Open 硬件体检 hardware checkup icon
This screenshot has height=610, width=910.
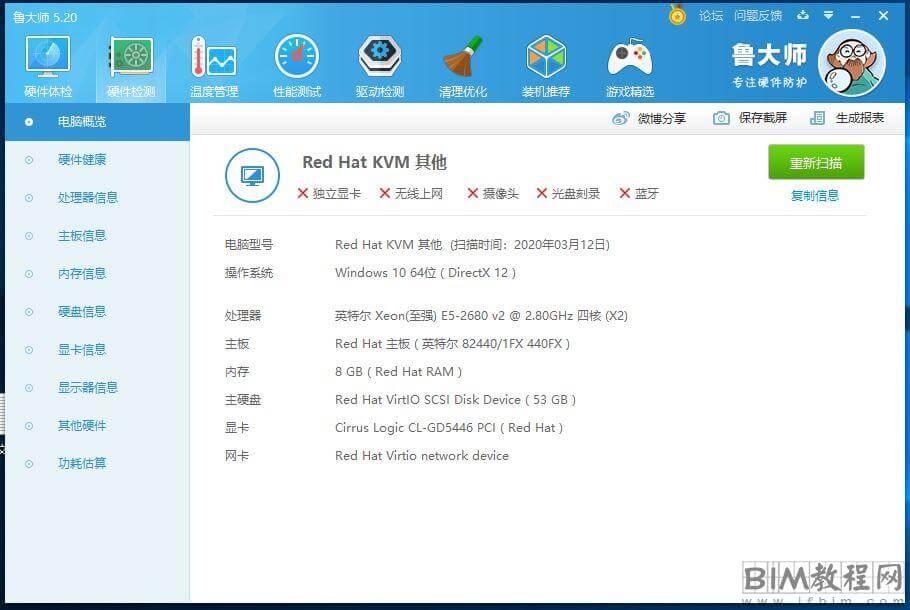[48, 66]
